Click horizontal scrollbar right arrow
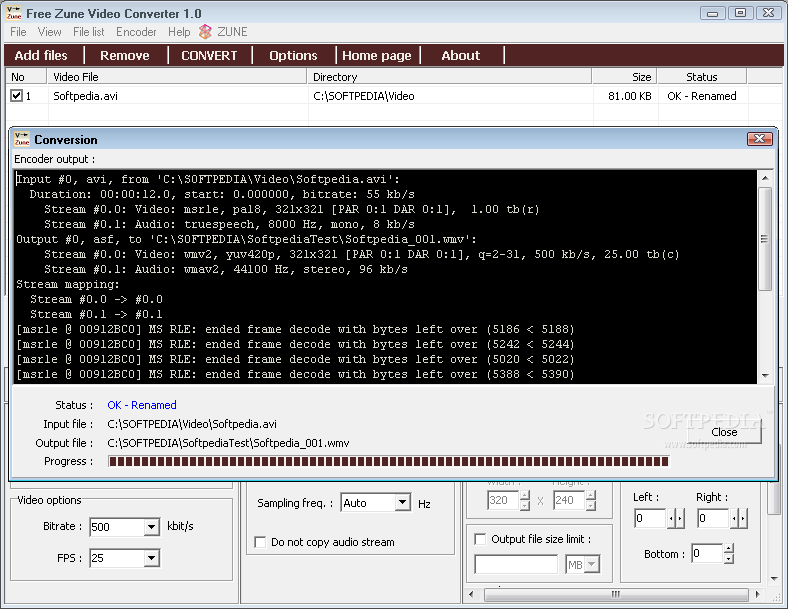Screen dimensions: 788x609 coord(758,594)
